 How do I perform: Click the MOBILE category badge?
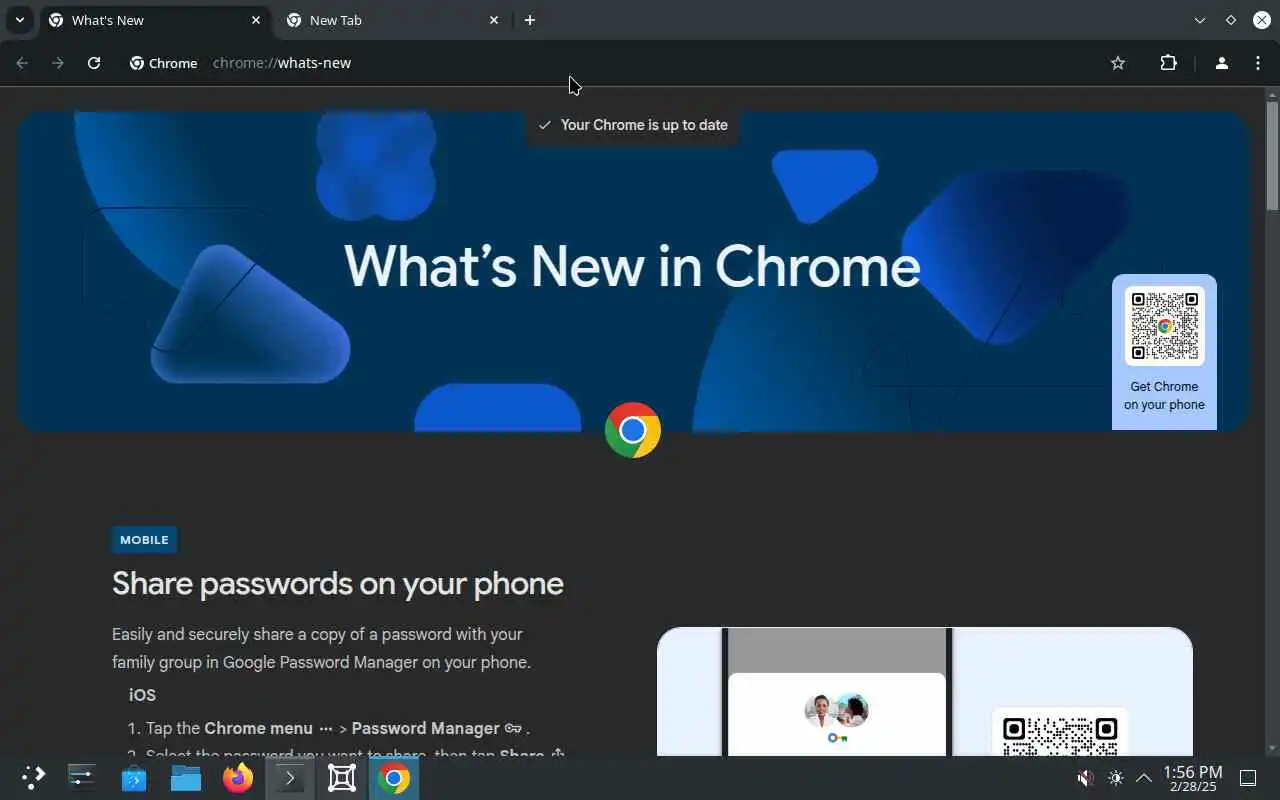tap(144, 540)
